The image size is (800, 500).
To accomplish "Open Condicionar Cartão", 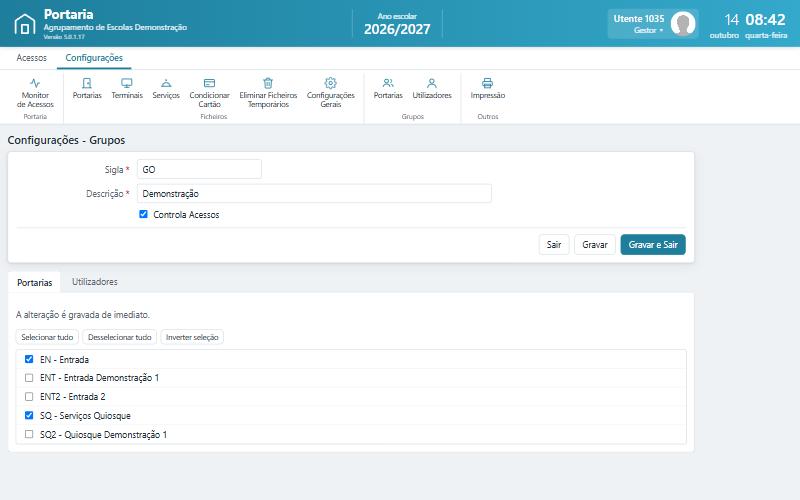I will coord(209,93).
